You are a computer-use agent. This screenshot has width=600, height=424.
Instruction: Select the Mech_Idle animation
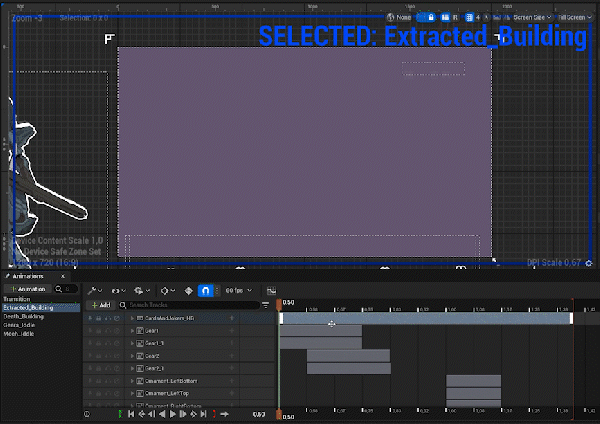click(x=19, y=334)
